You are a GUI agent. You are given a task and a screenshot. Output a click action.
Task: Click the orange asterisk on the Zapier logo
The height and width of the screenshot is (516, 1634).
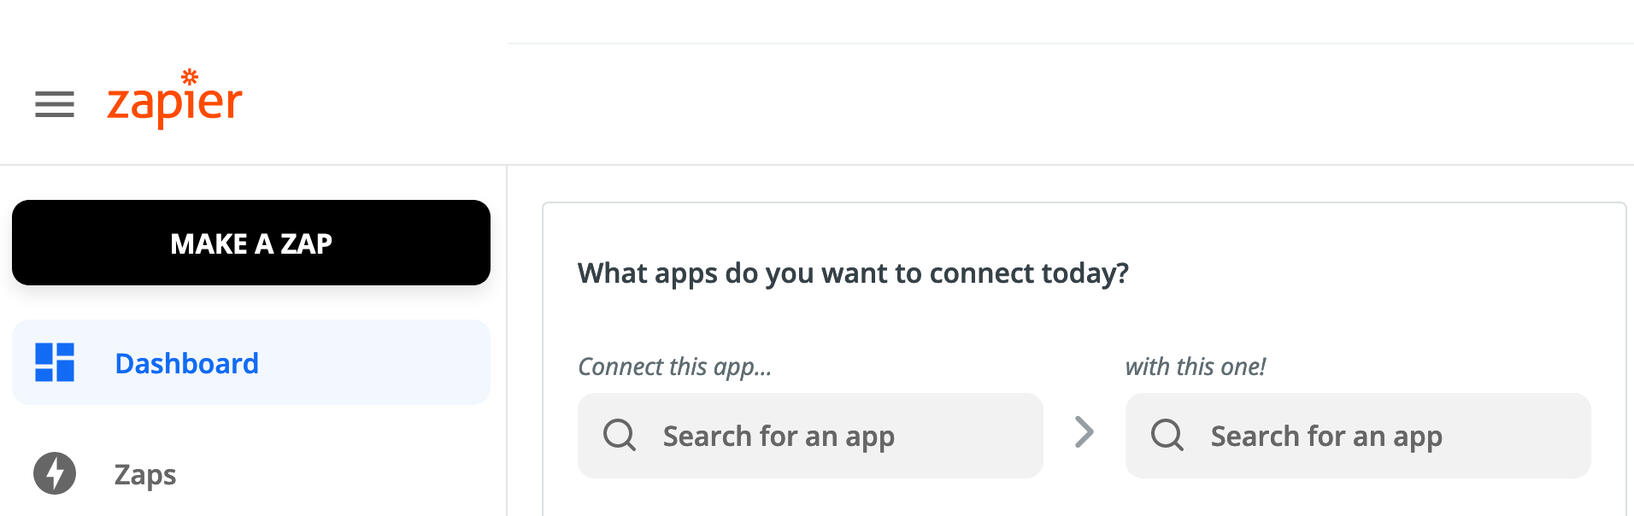pos(189,76)
